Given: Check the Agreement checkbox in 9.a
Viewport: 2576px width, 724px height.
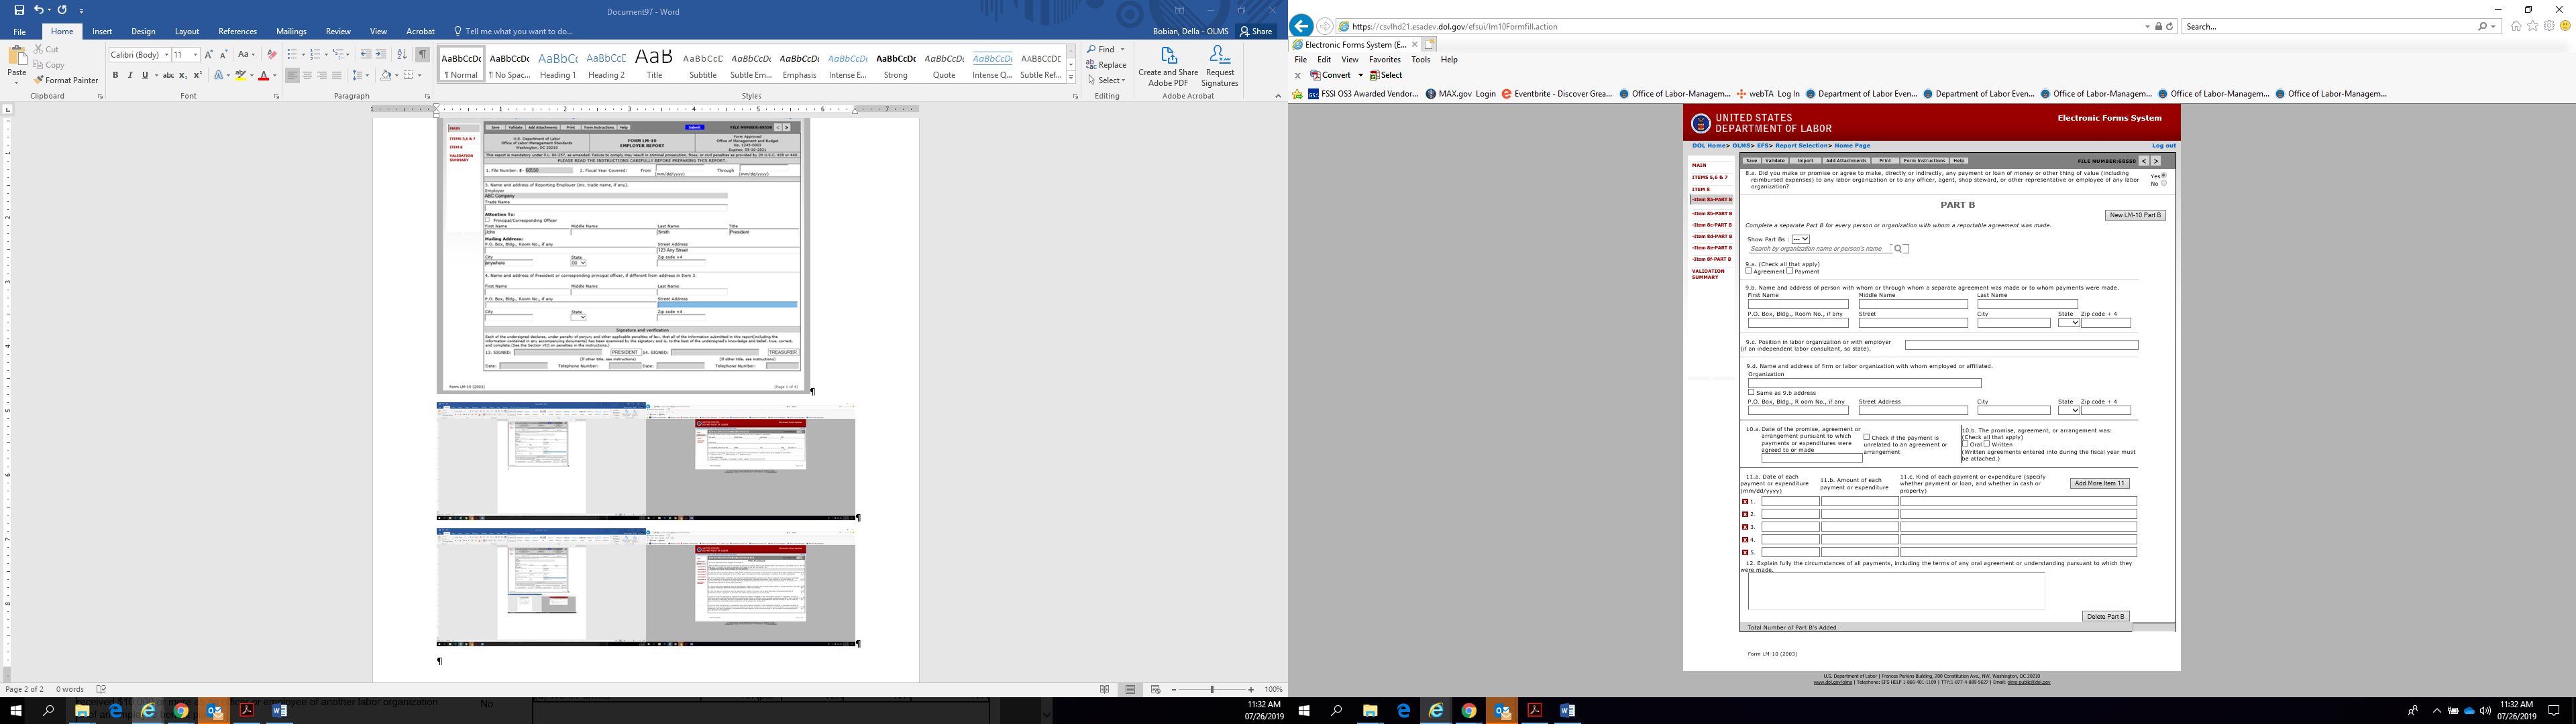Looking at the screenshot, I should (x=1748, y=271).
